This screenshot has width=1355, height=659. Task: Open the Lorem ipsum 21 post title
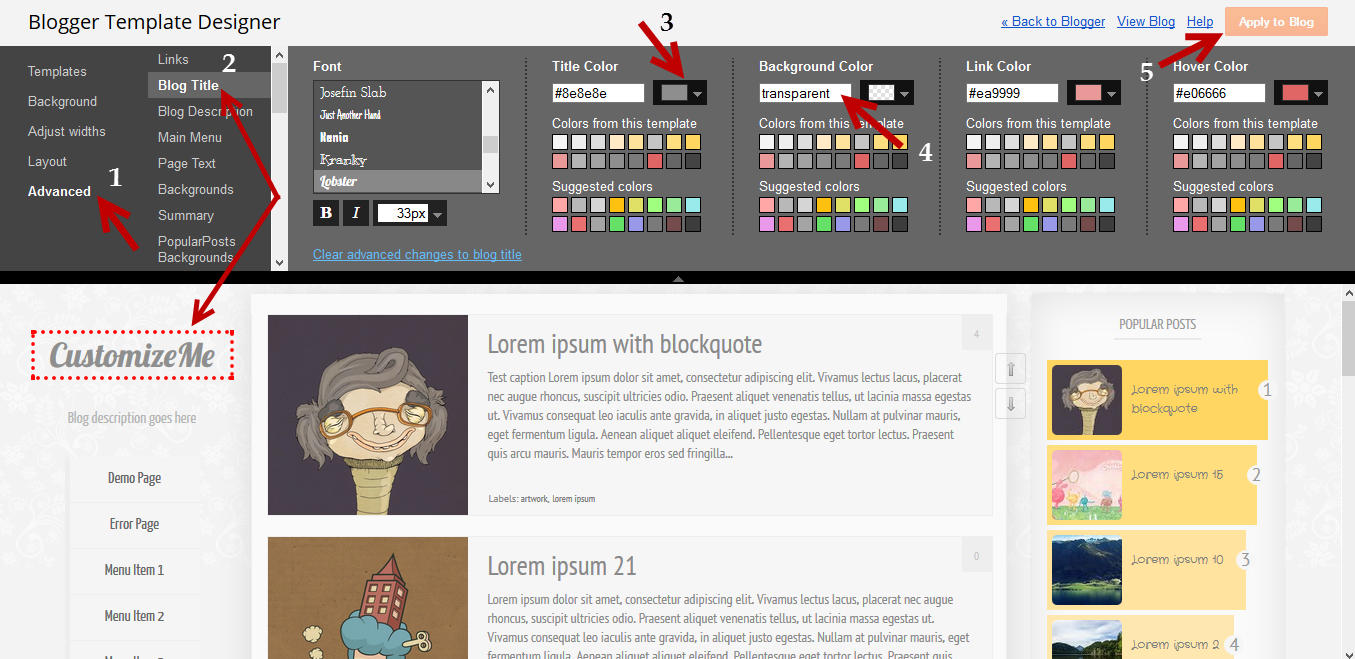point(562,566)
